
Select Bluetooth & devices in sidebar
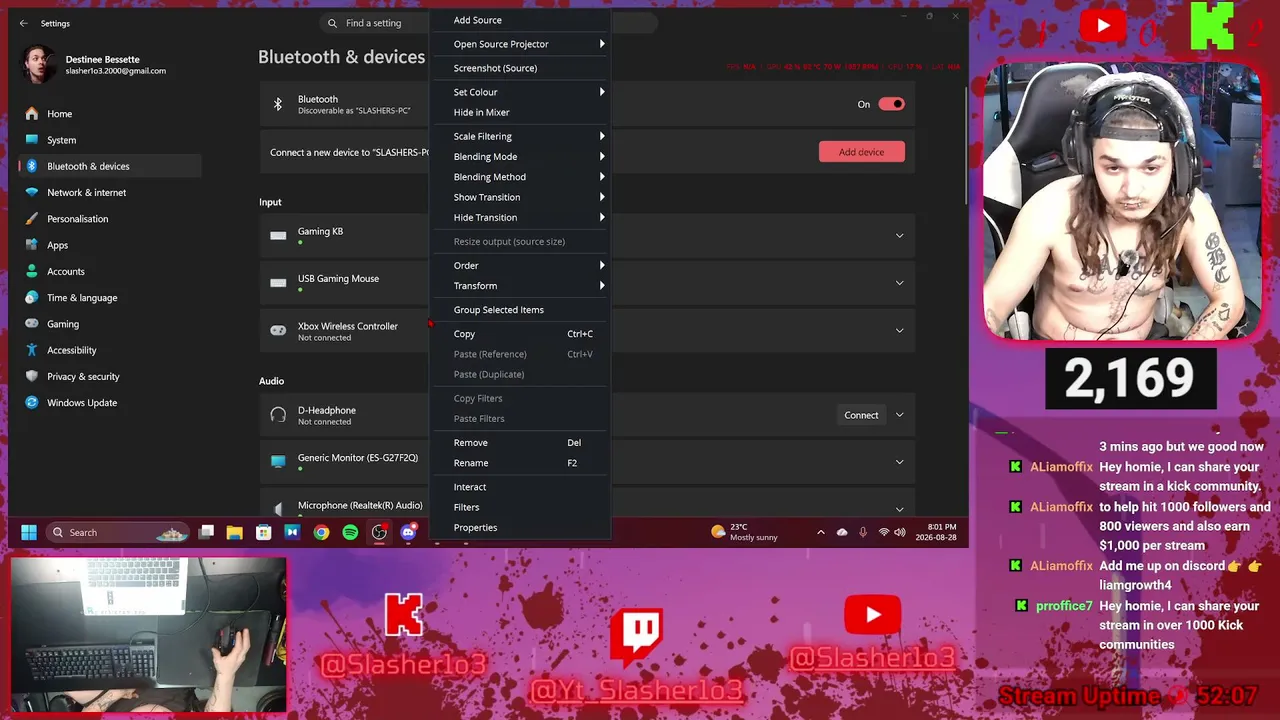pyautogui.click(x=110, y=166)
